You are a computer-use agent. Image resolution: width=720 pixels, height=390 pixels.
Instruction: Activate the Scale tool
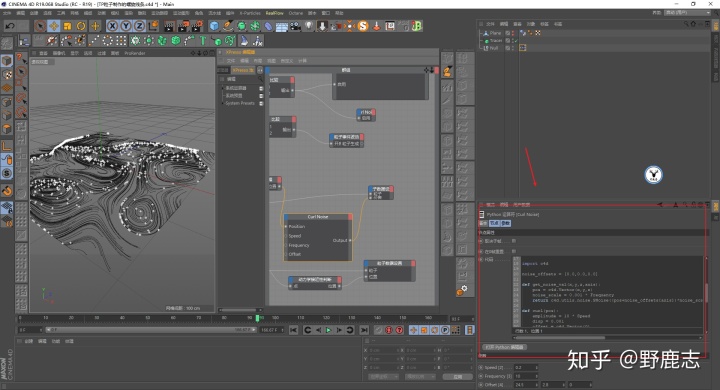point(68,26)
